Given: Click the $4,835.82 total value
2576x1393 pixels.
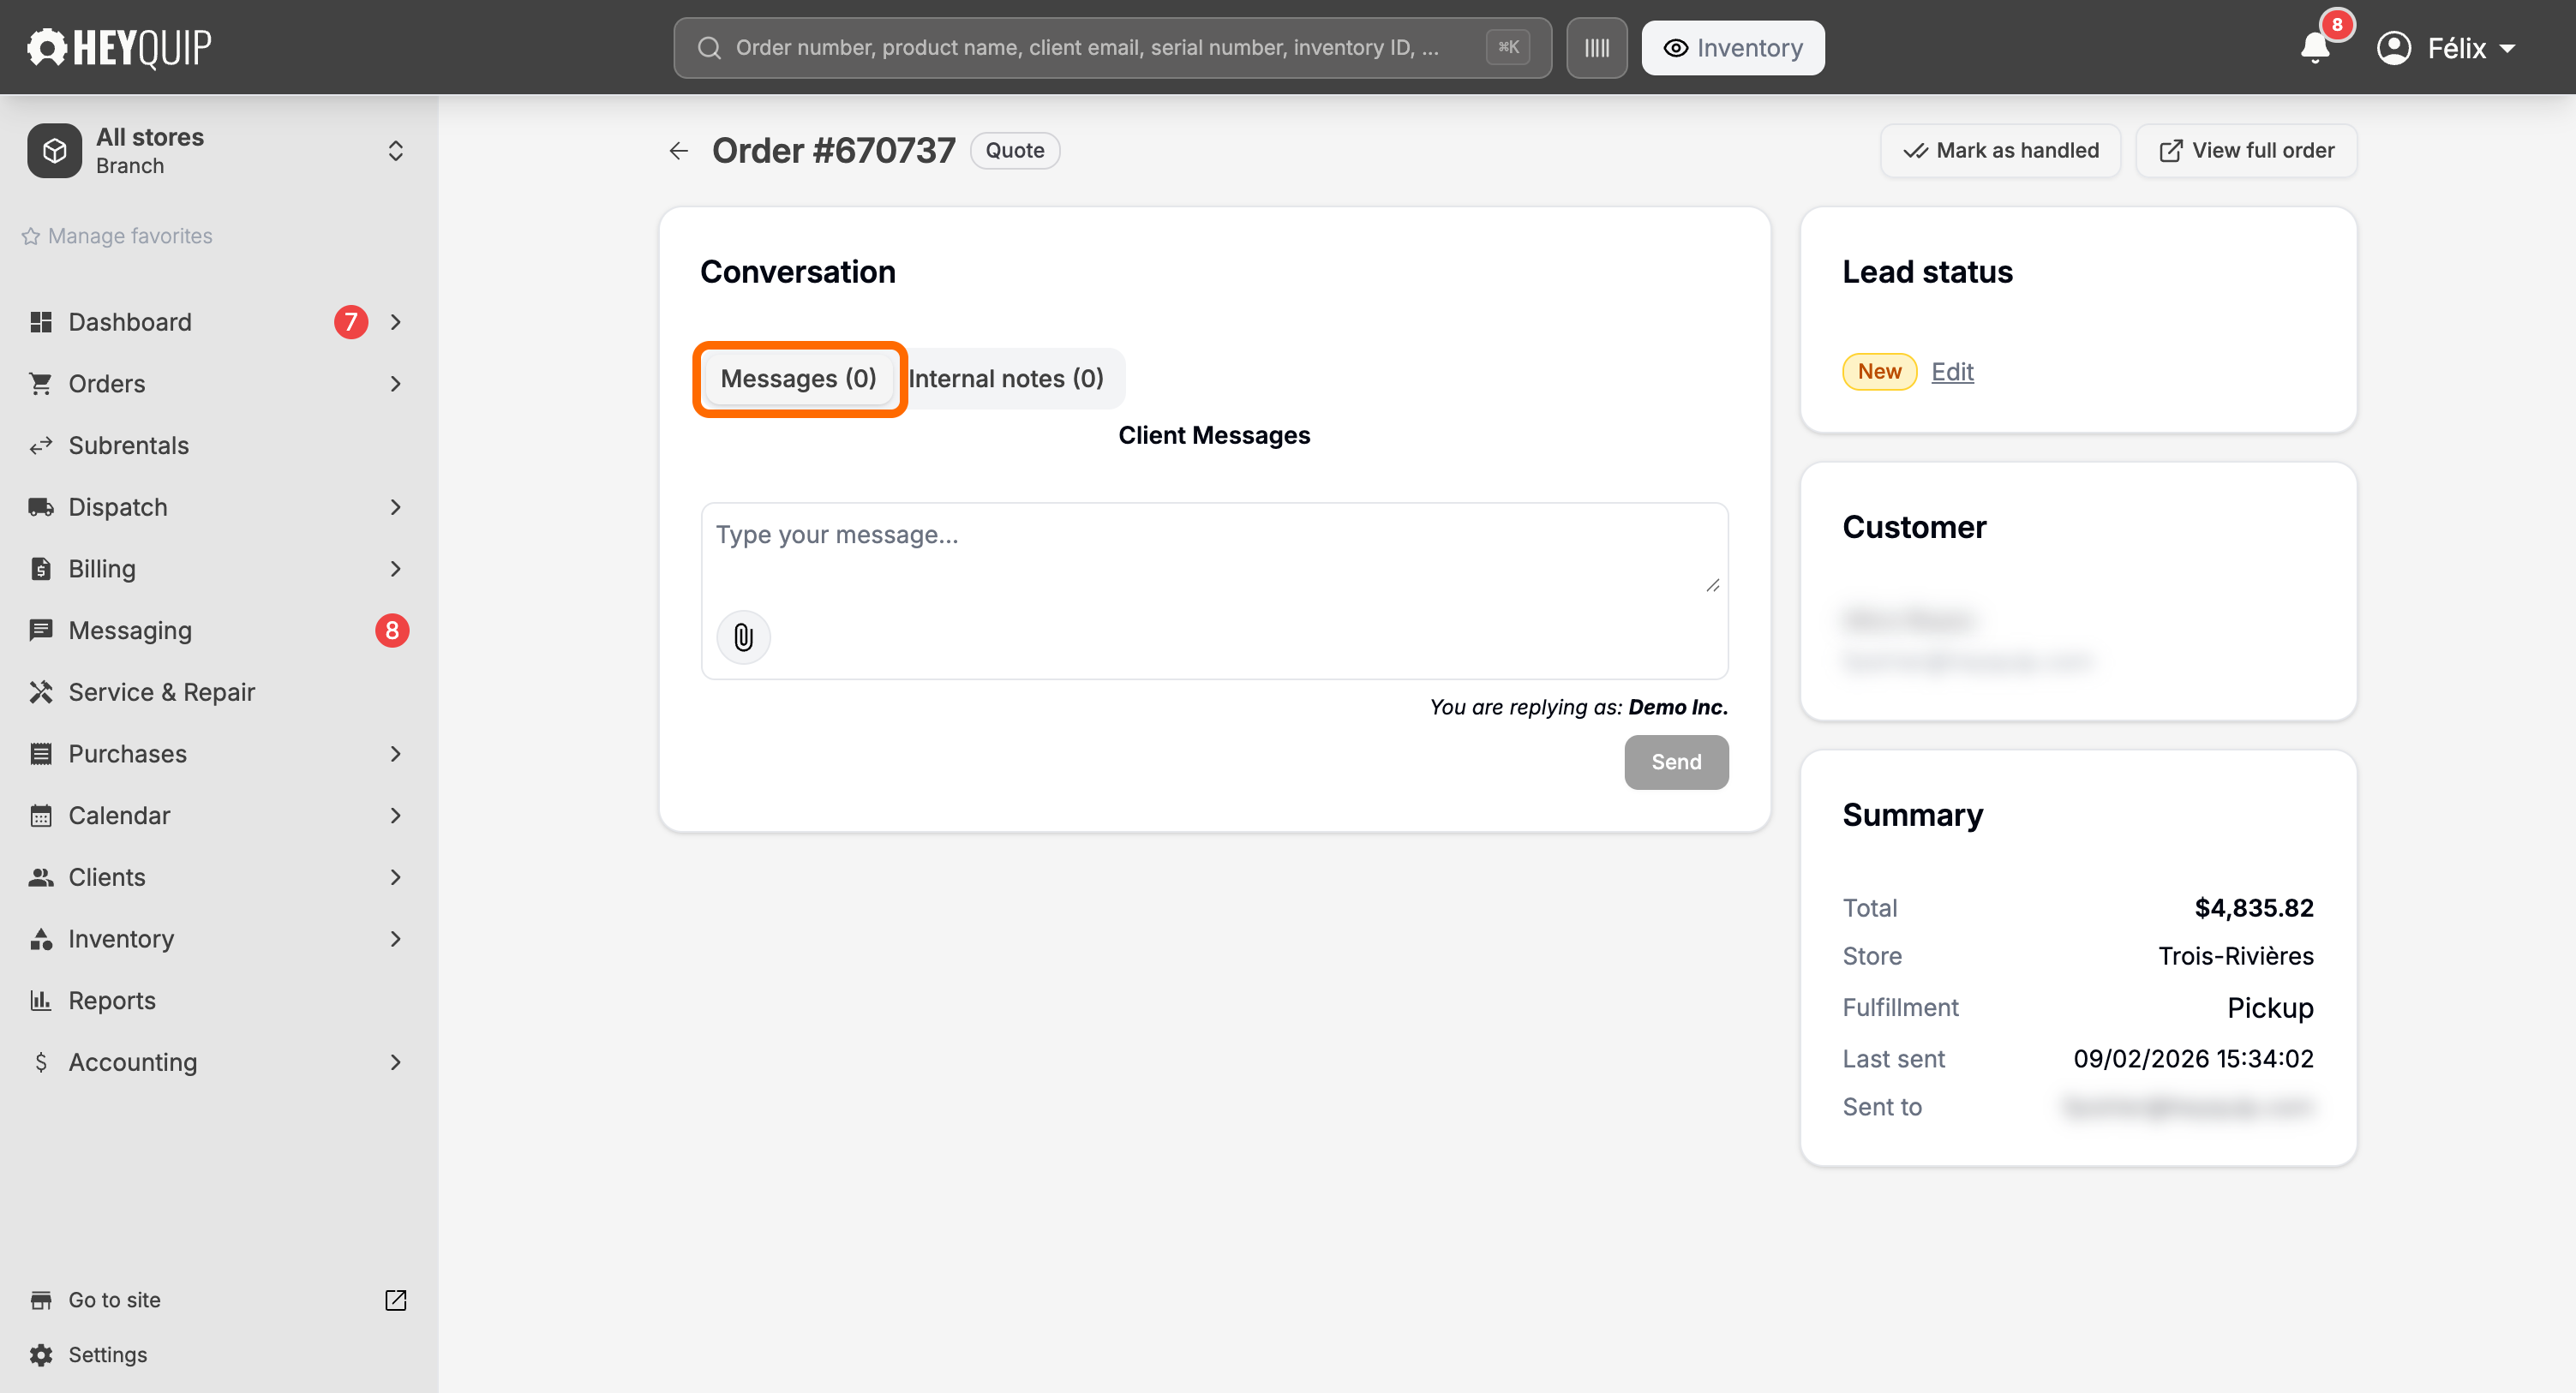Looking at the screenshot, I should pos(2254,908).
